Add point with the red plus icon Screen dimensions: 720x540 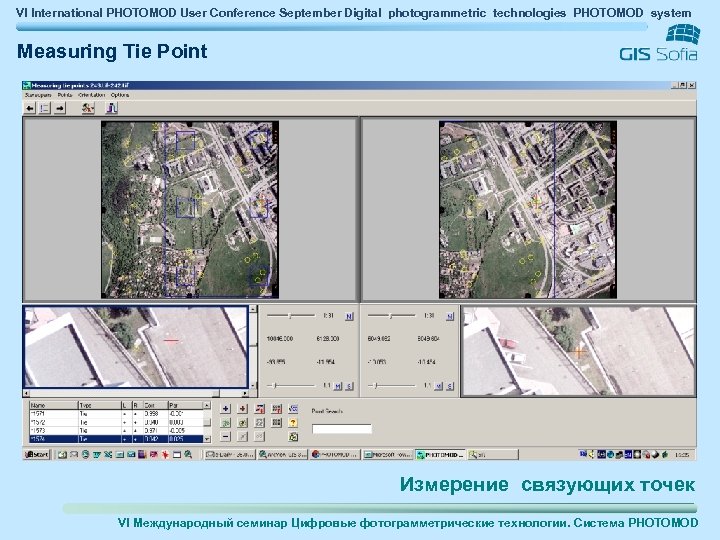pos(242,409)
